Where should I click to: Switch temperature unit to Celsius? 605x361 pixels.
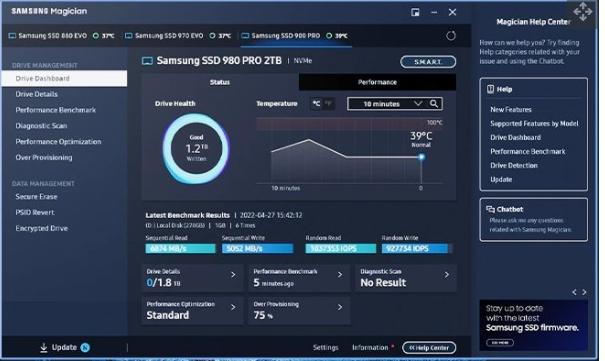coord(316,104)
